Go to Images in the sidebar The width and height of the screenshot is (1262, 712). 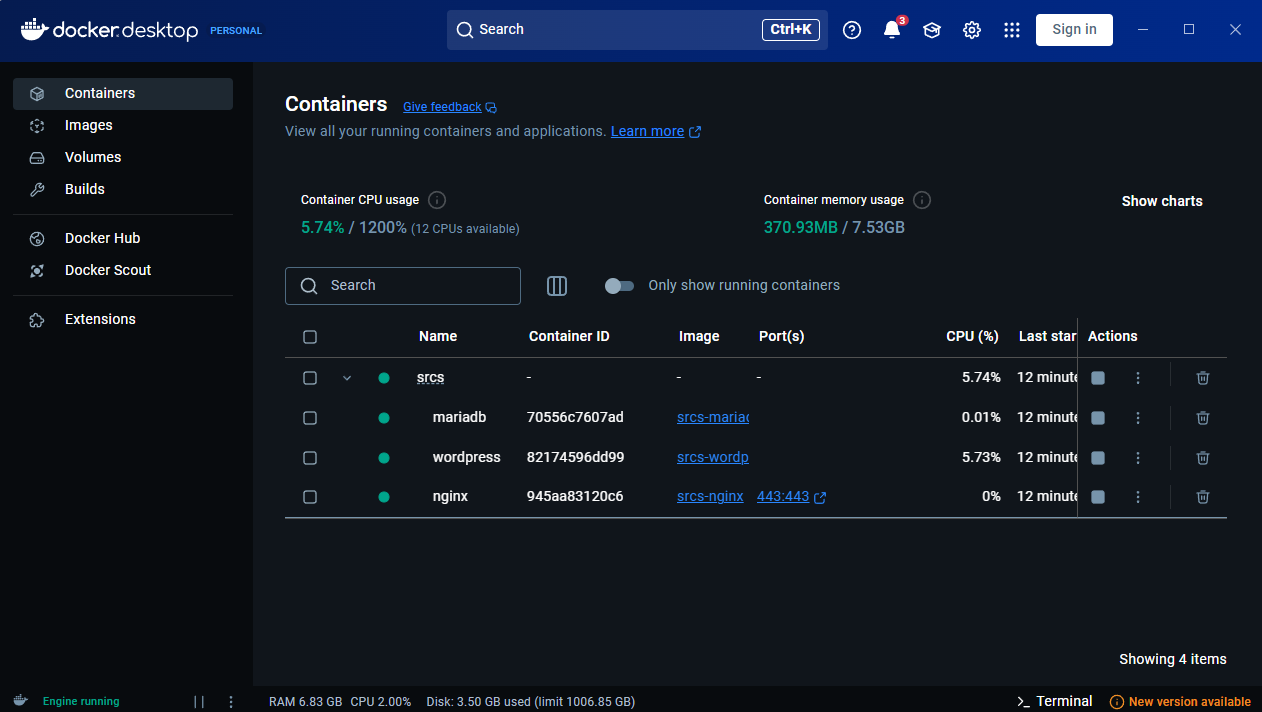(89, 125)
